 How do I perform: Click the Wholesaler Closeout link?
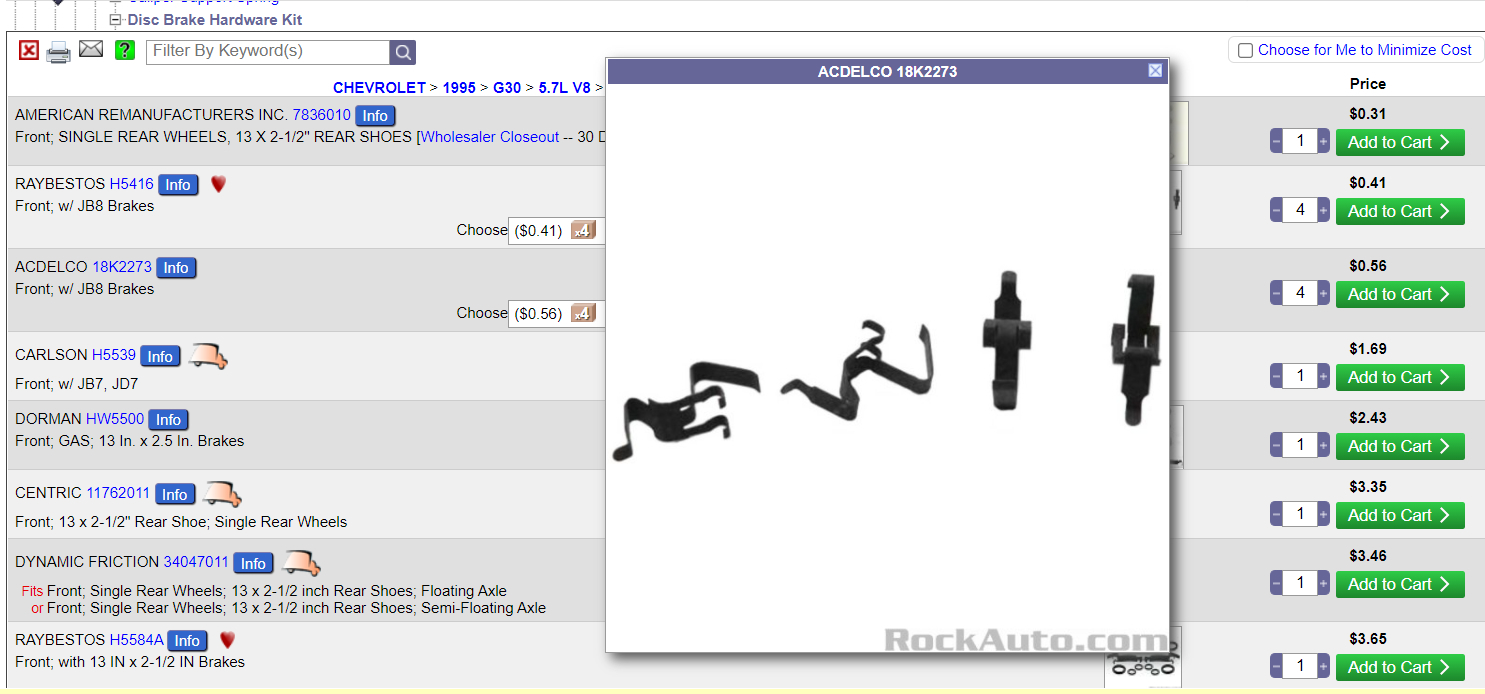pos(490,137)
